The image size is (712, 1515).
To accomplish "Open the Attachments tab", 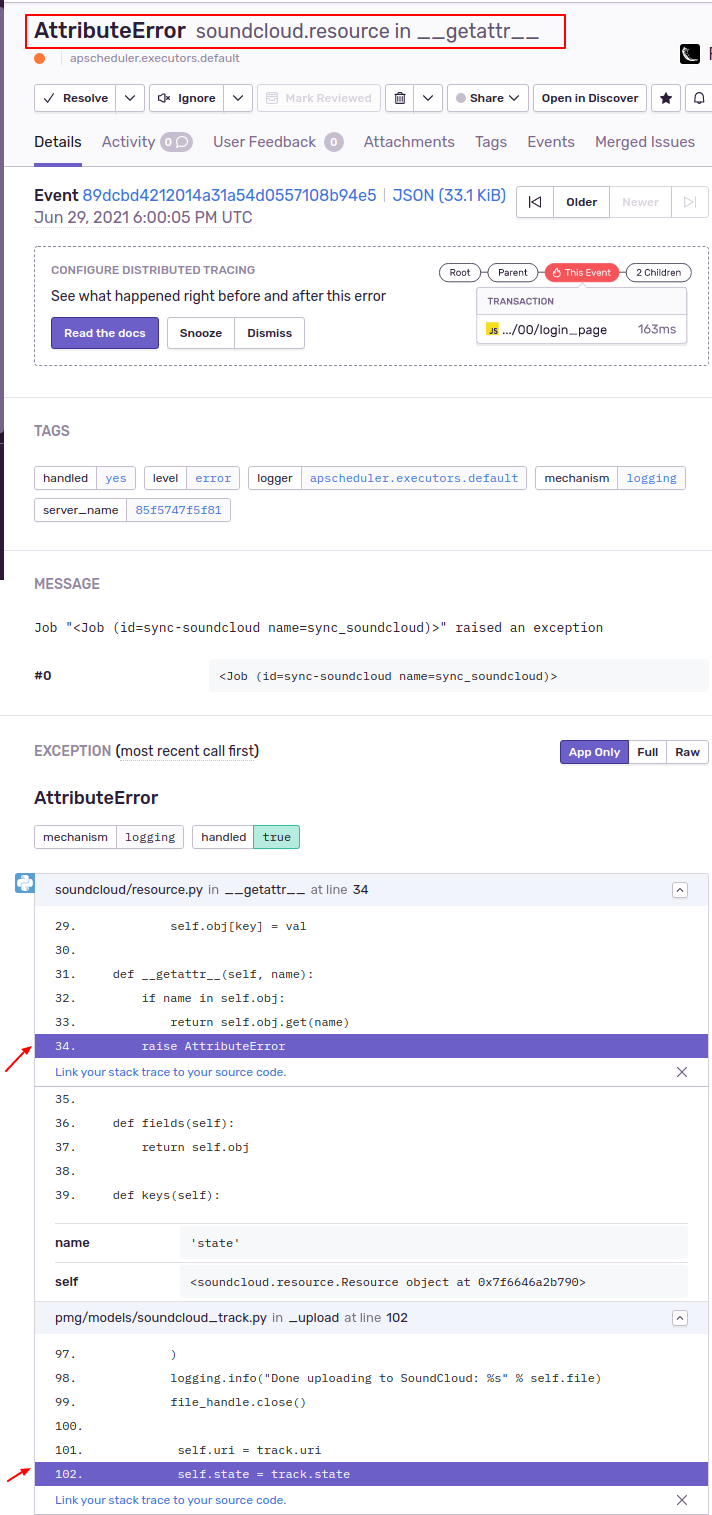I will [409, 142].
